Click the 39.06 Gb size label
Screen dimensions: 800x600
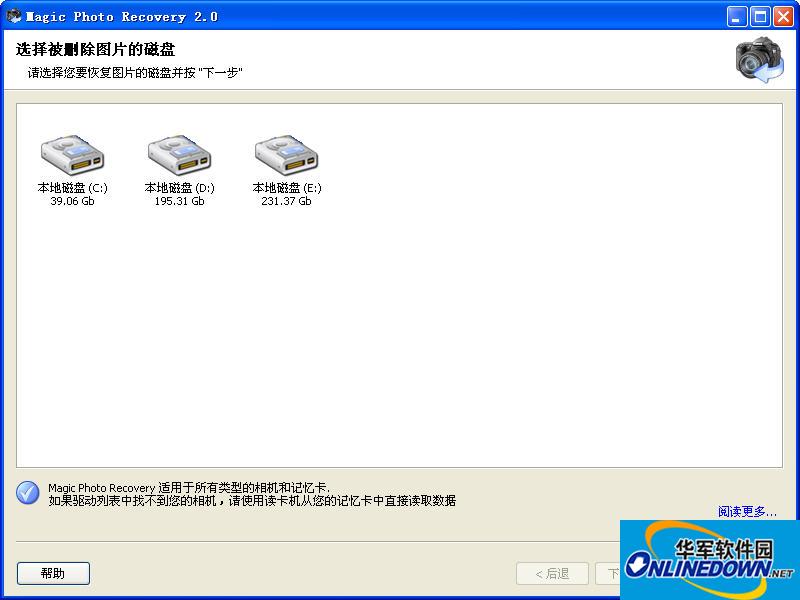pos(72,201)
